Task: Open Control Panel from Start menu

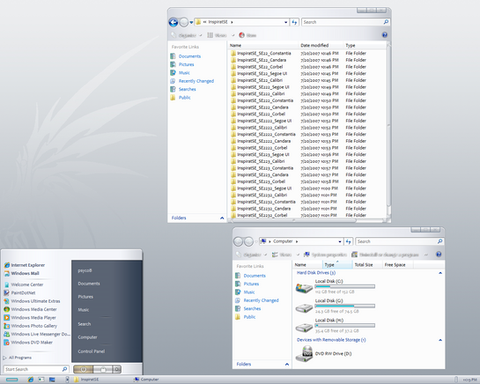Action: [x=91, y=351]
